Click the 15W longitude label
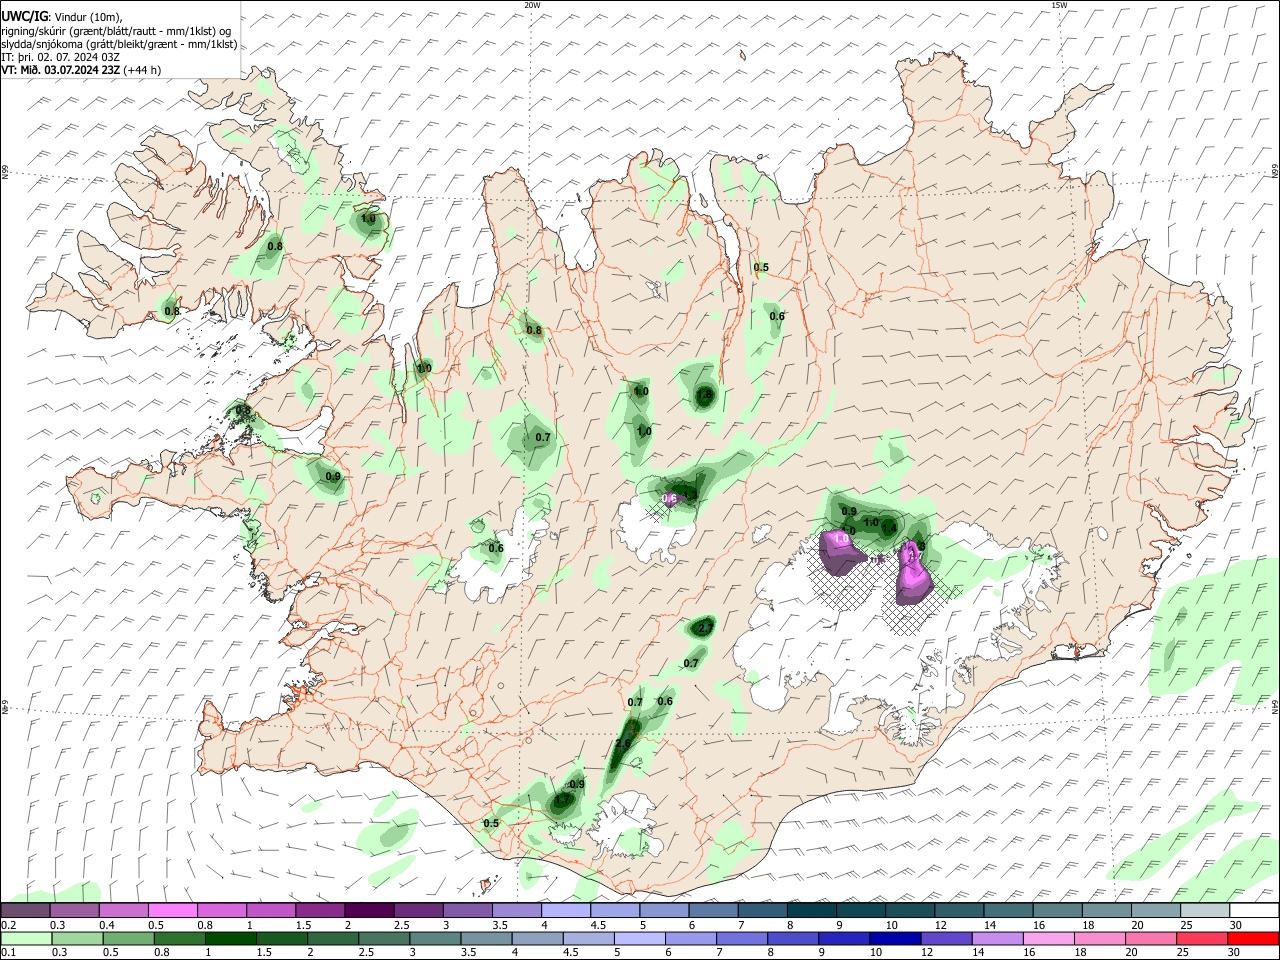 [1059, 5]
